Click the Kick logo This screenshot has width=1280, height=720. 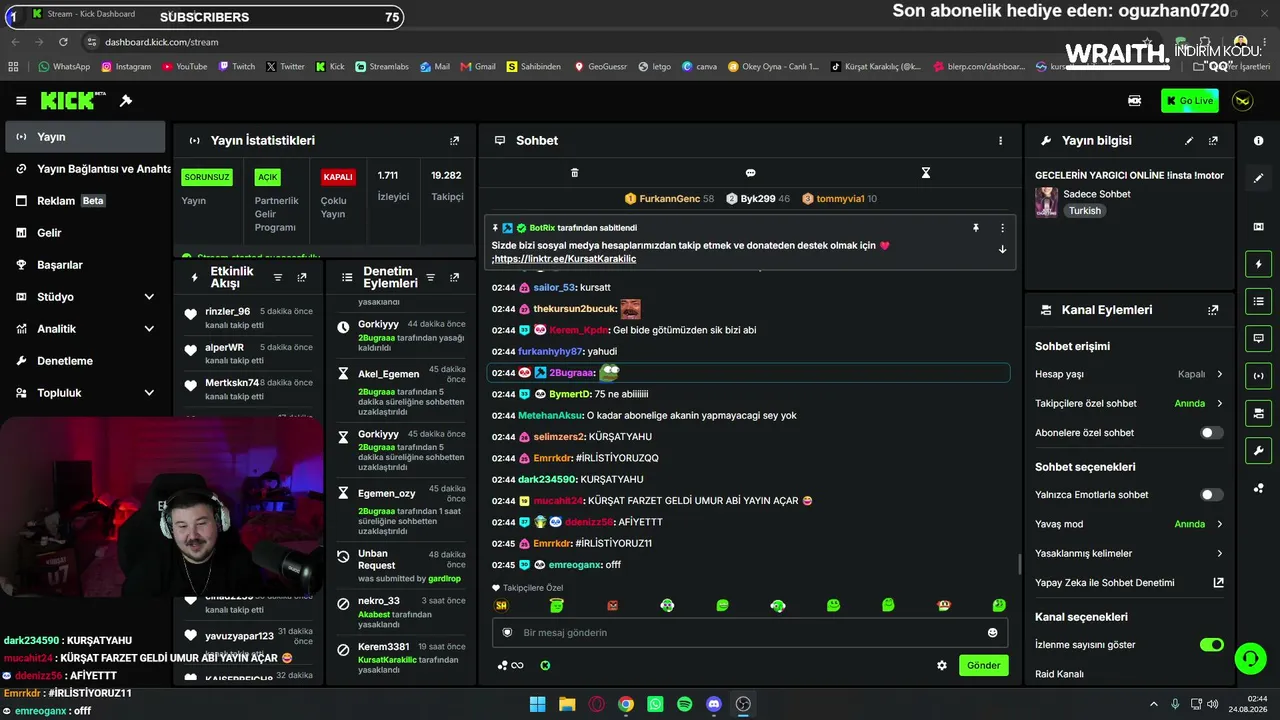click(x=73, y=100)
